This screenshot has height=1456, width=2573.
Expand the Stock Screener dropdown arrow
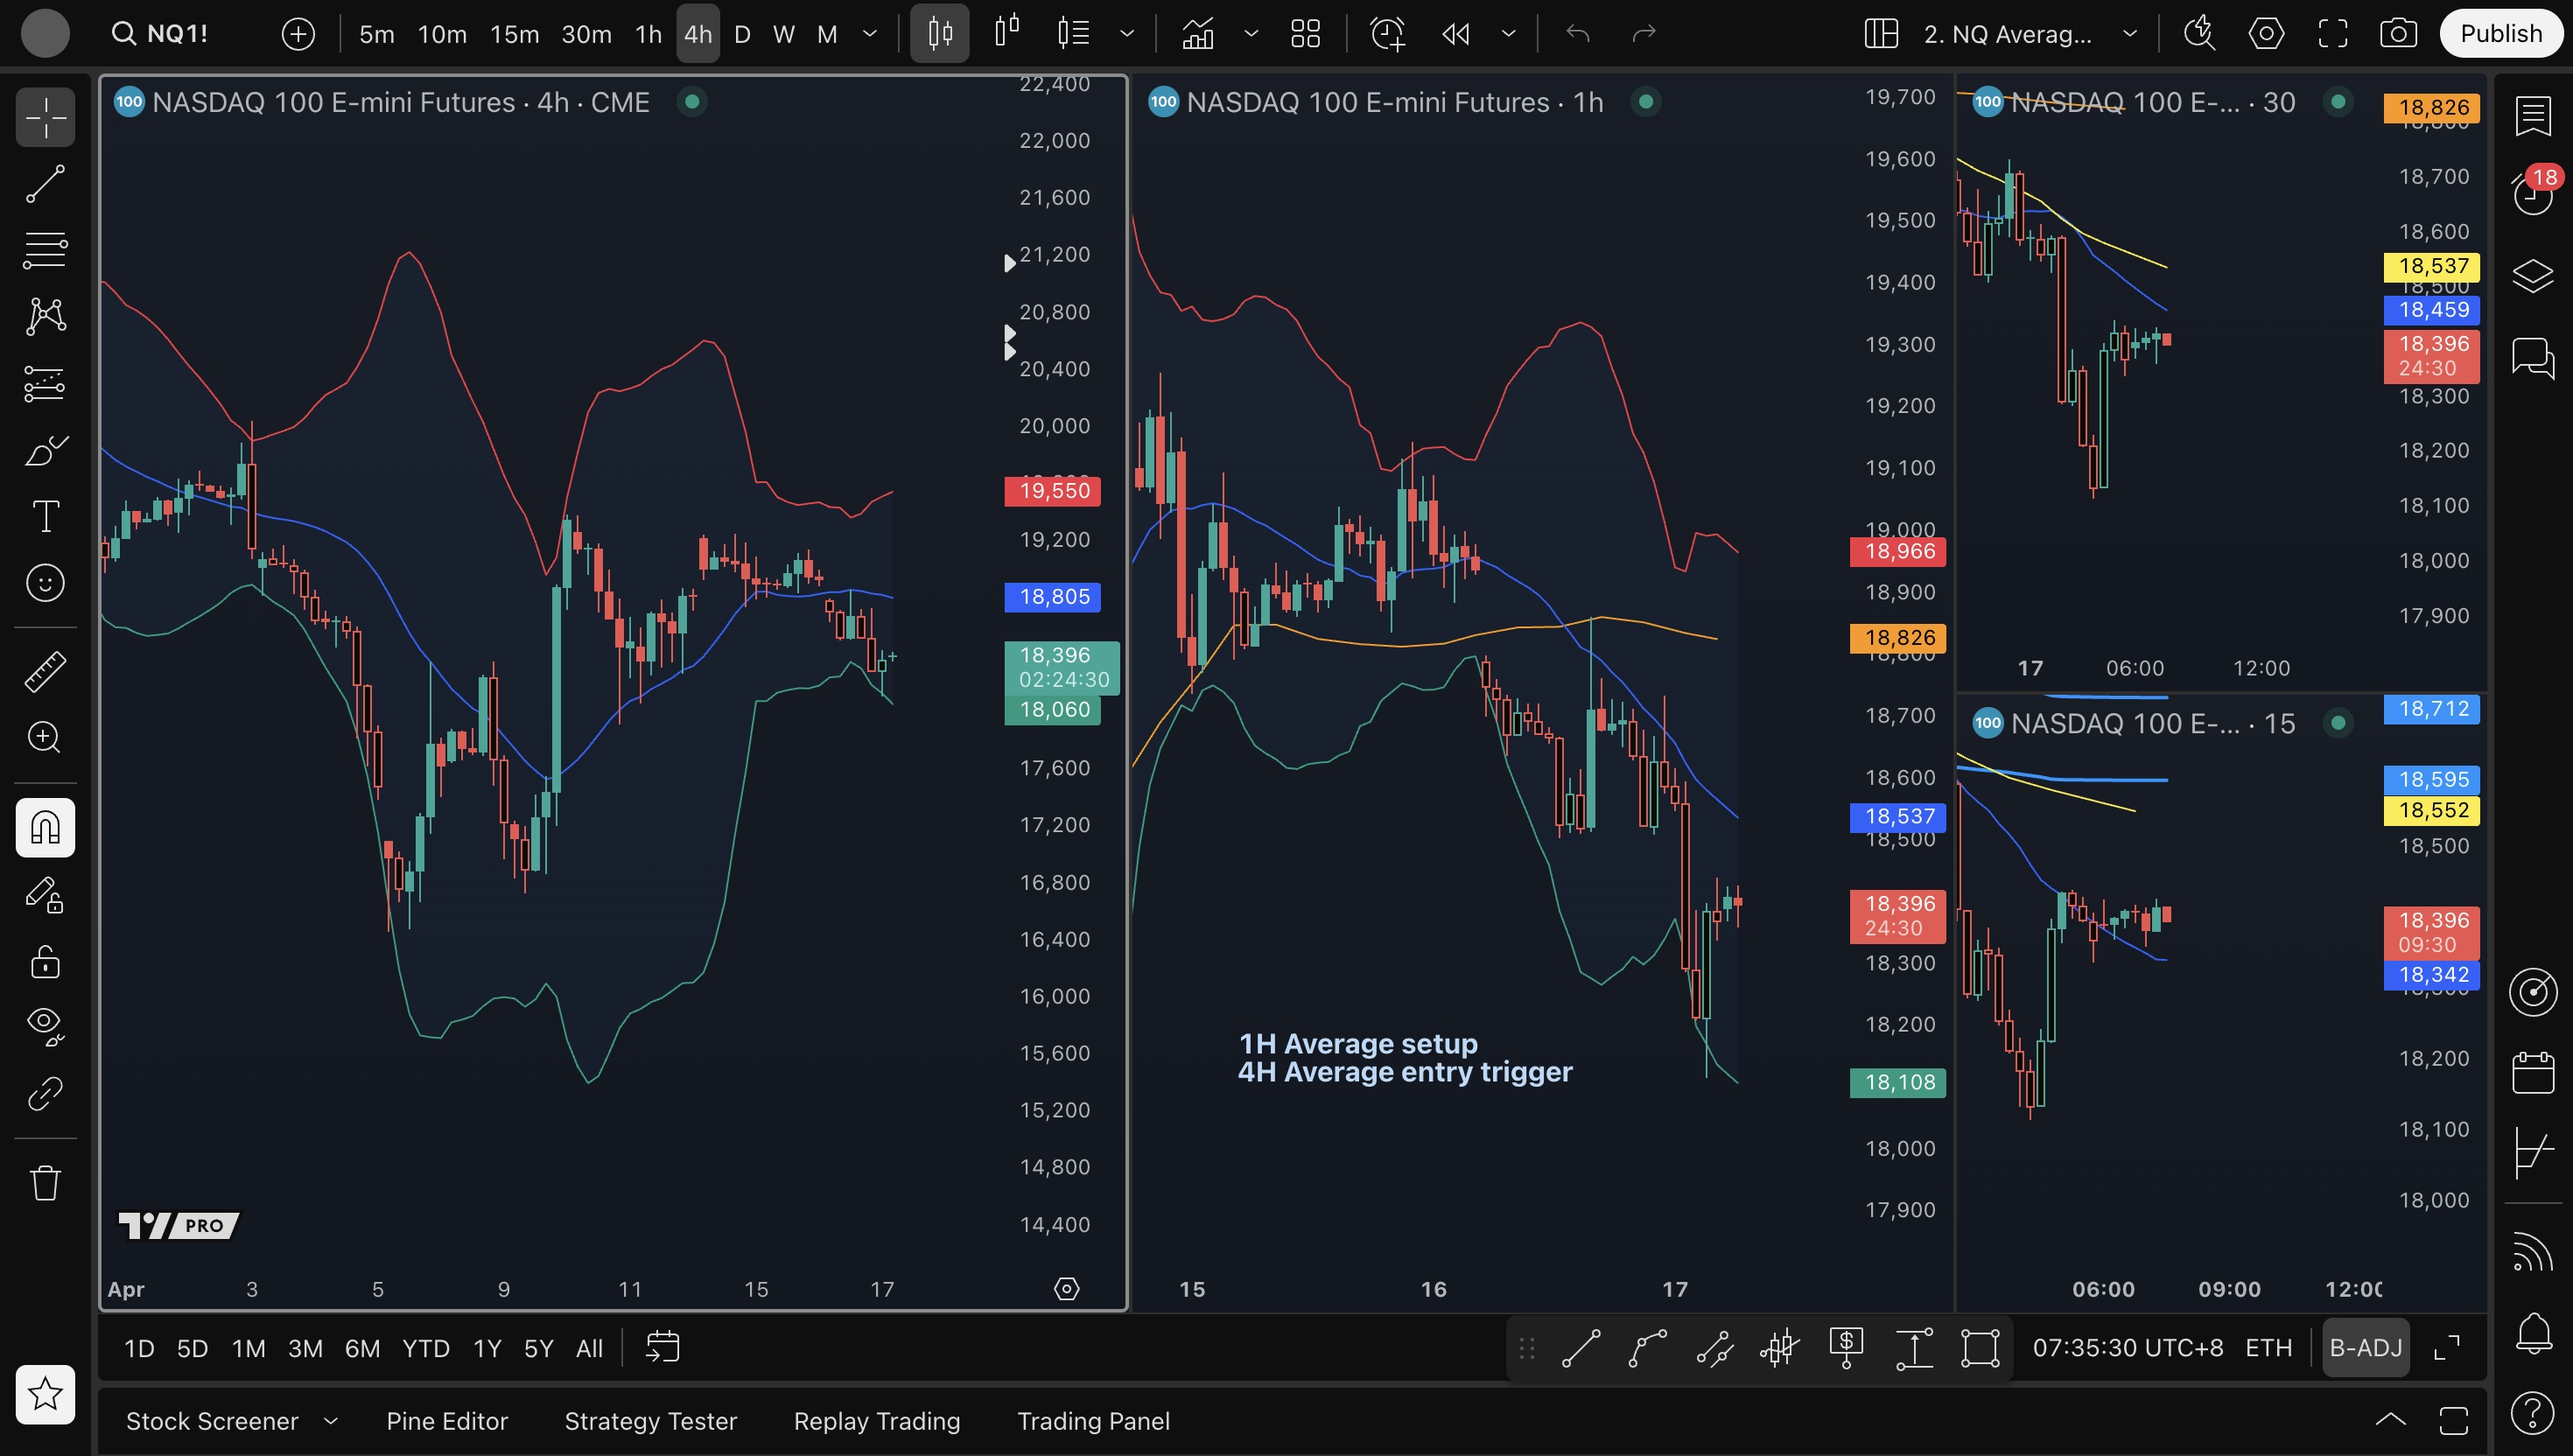[331, 1421]
